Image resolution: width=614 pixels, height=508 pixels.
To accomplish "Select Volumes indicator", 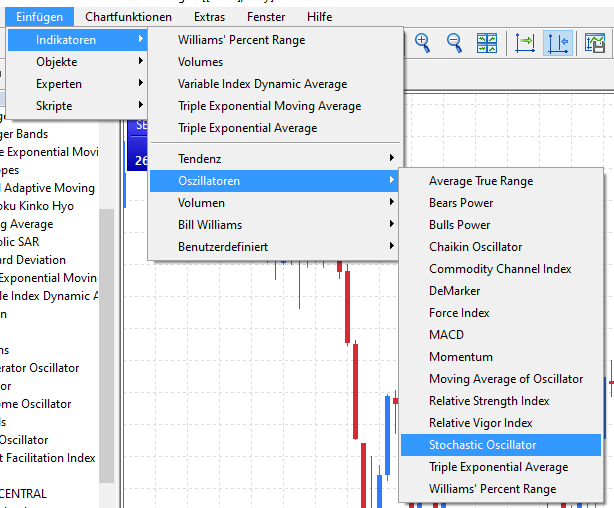I will tap(275, 62).
